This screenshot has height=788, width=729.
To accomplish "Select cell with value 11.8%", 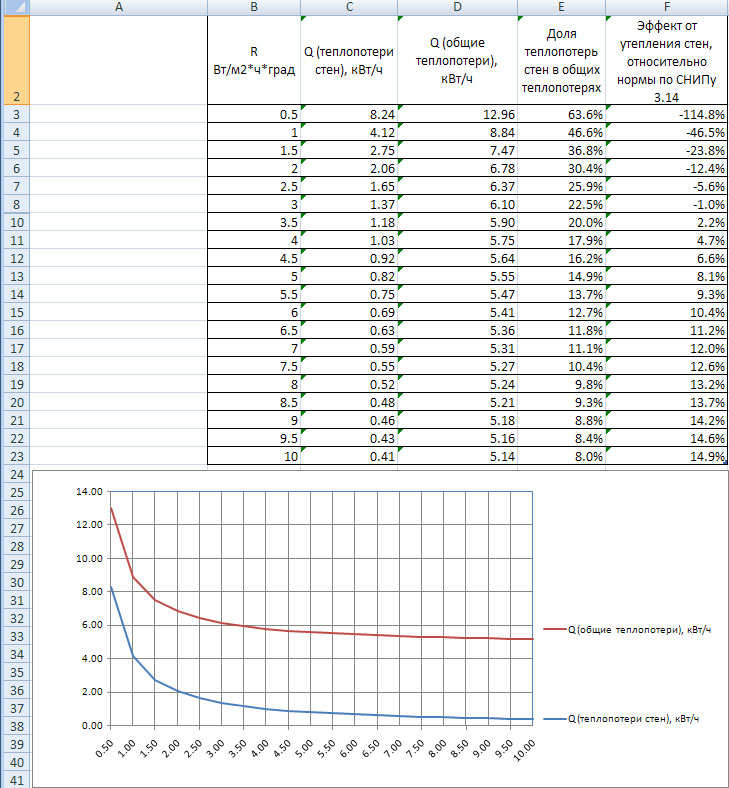I will click(x=561, y=330).
